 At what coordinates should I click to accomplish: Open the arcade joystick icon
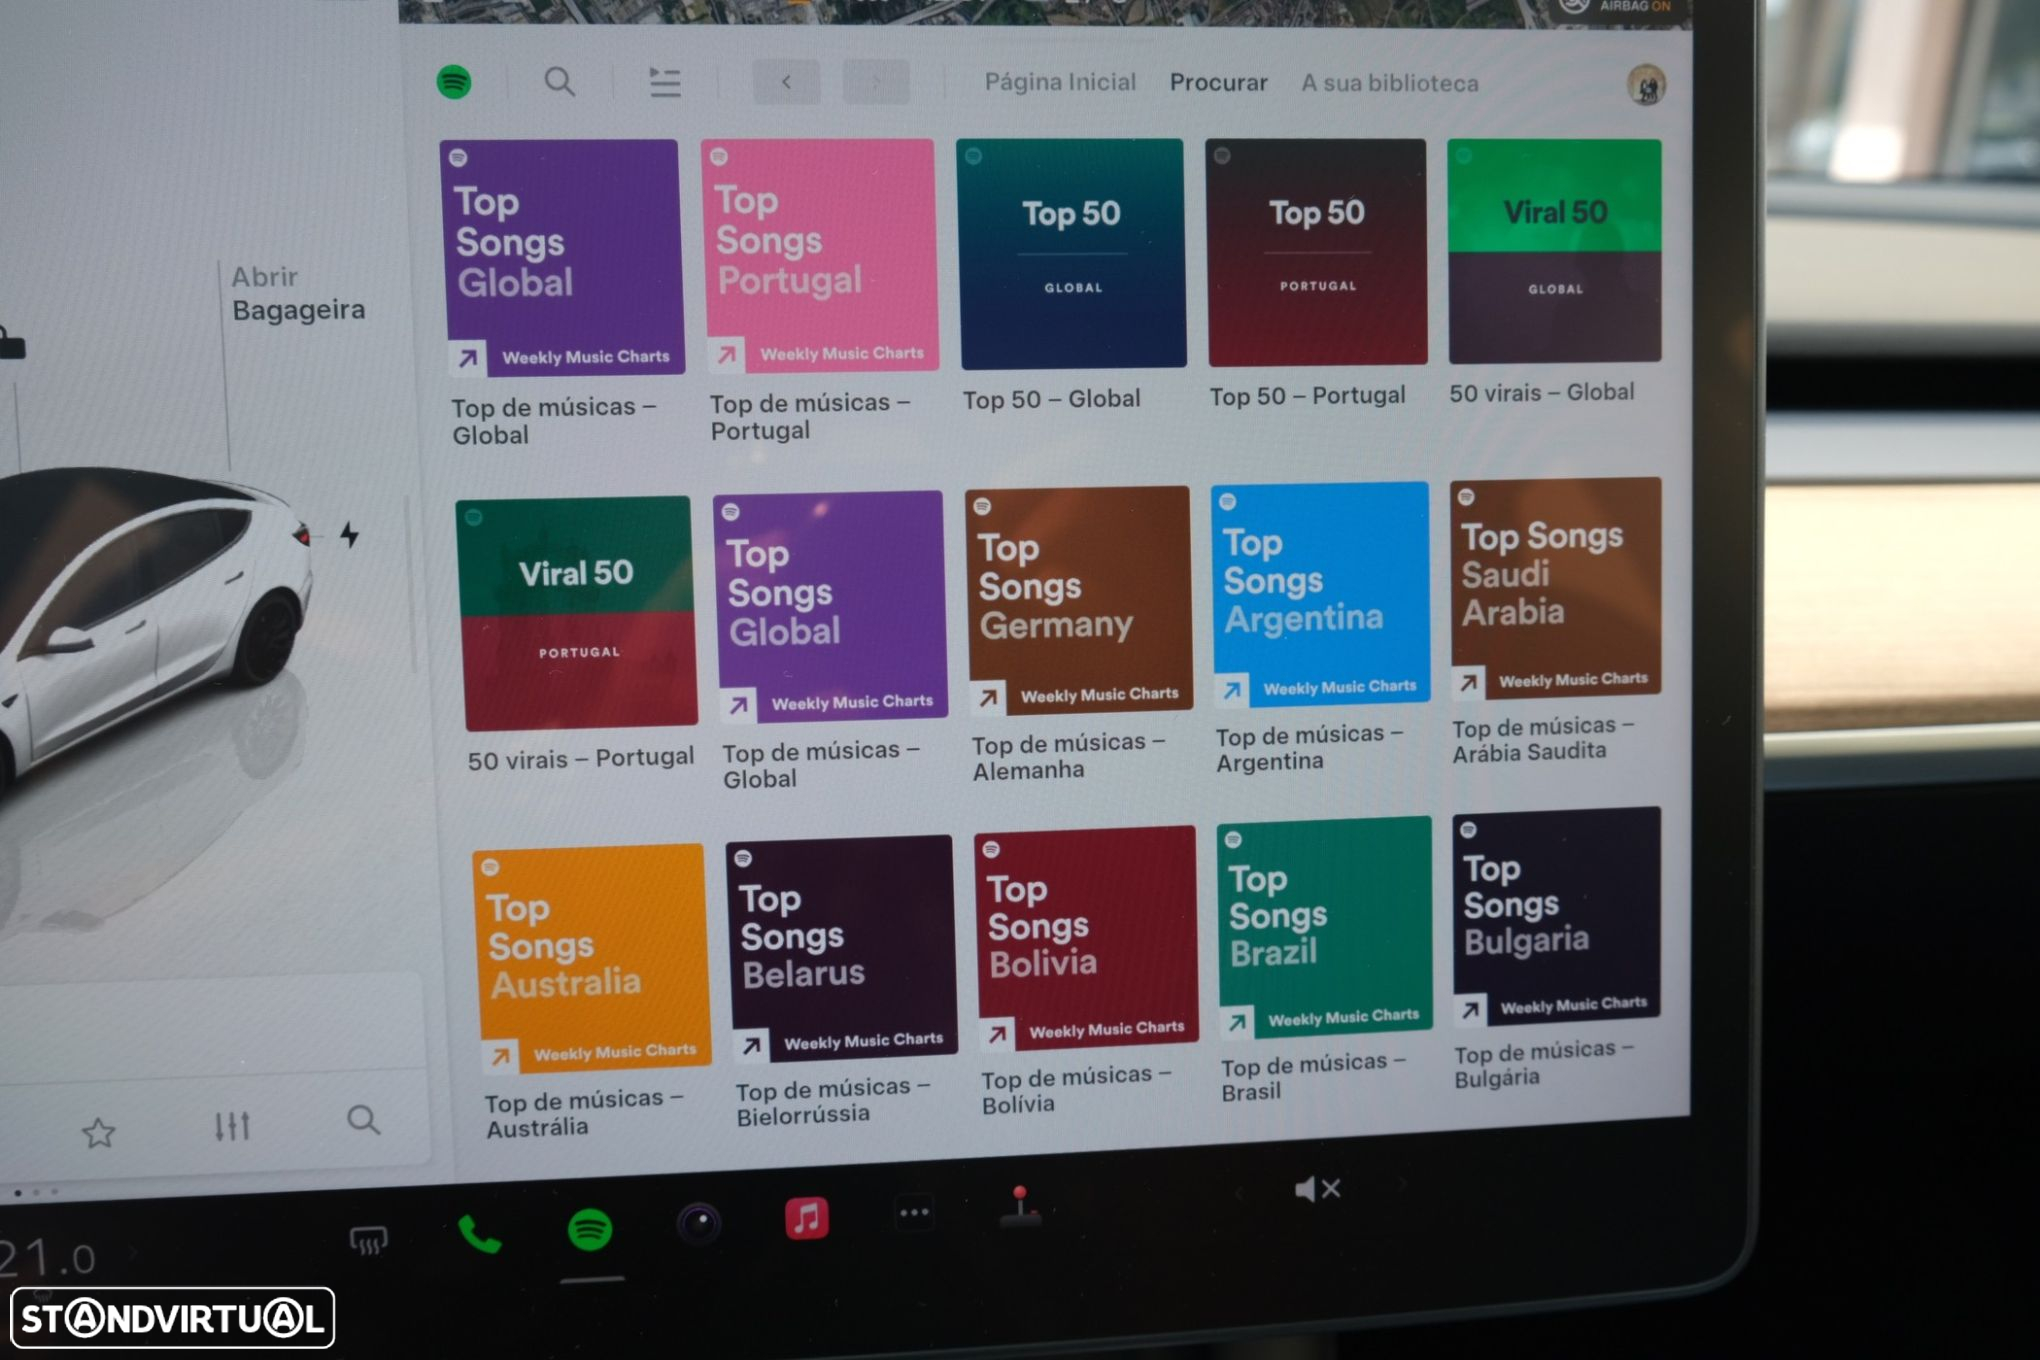coord(1020,1205)
